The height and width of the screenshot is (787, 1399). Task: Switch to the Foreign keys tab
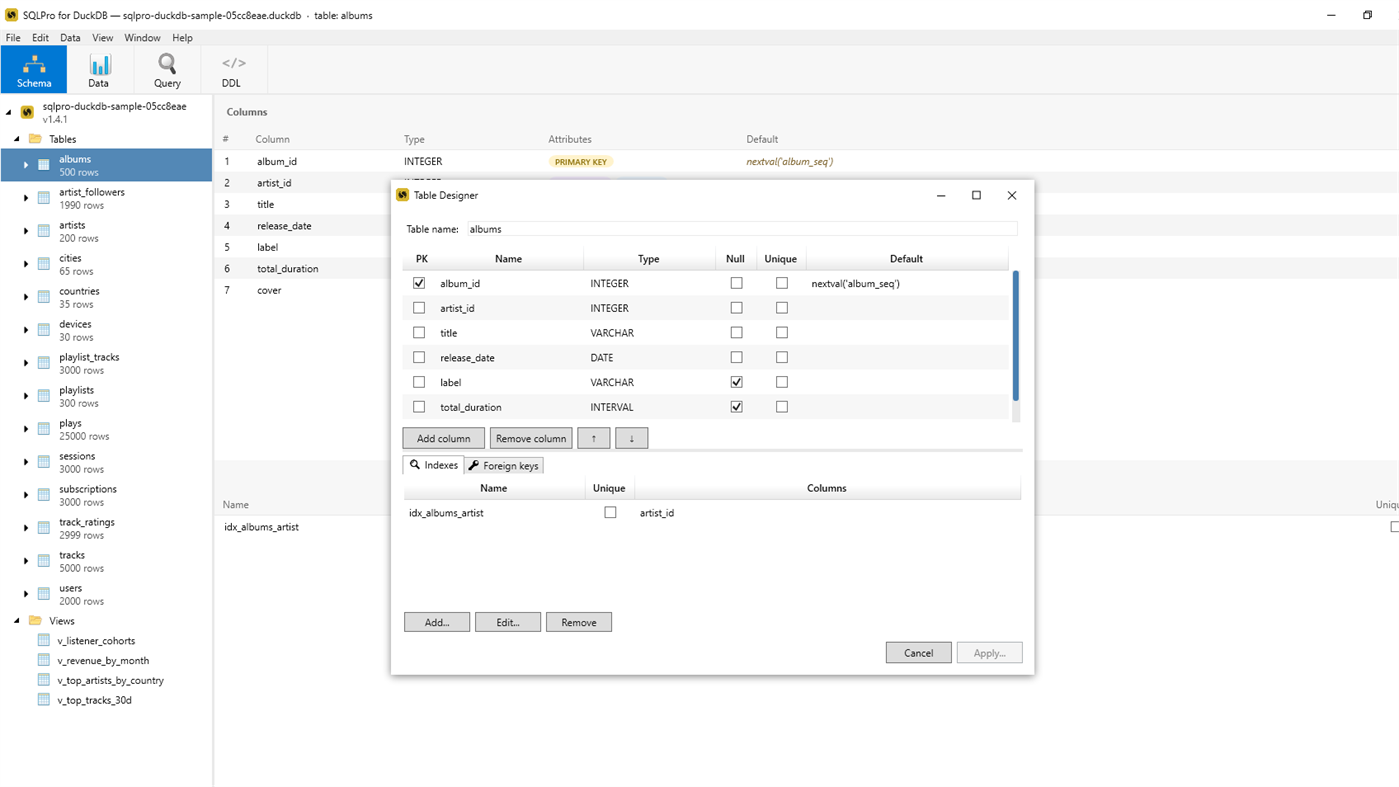tap(504, 465)
